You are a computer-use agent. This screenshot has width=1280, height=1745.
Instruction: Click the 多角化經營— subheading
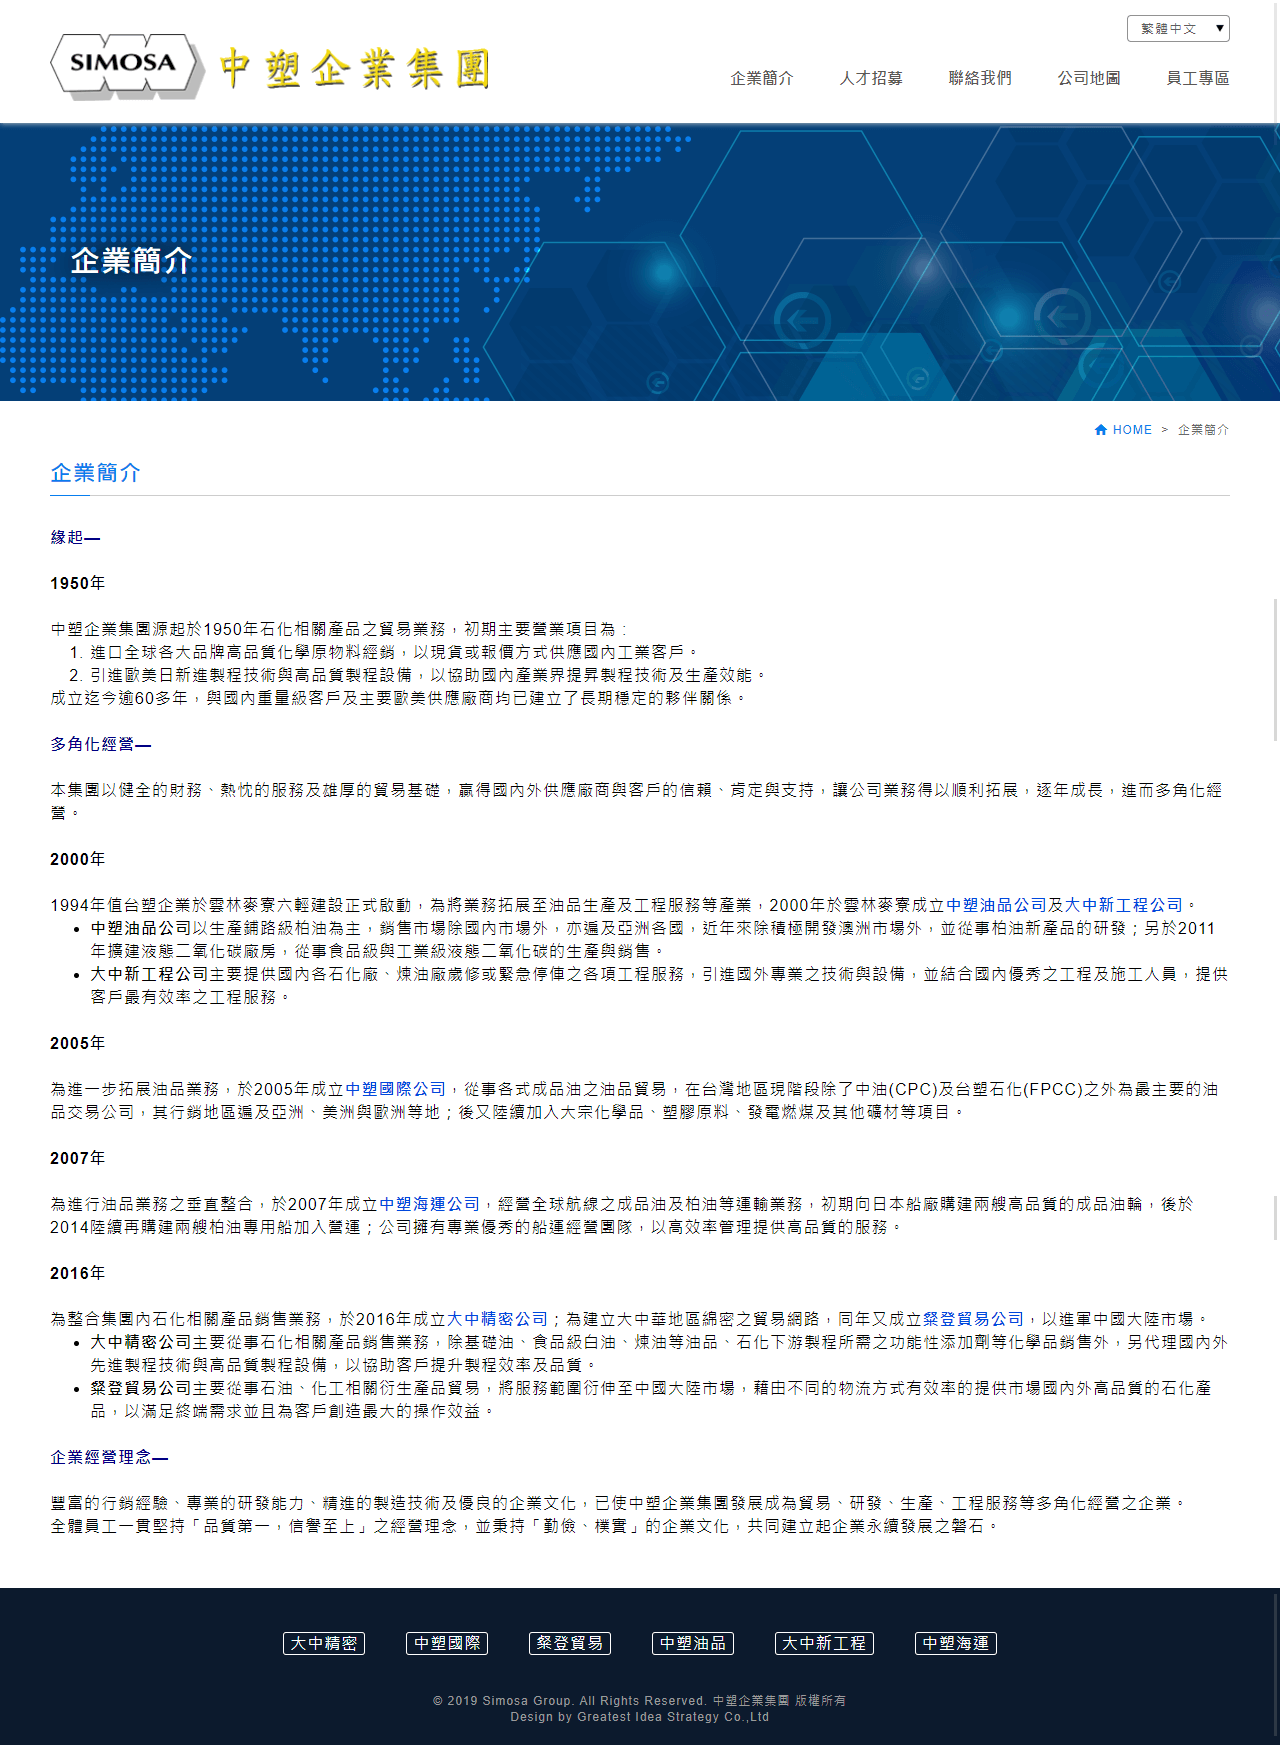click(101, 744)
